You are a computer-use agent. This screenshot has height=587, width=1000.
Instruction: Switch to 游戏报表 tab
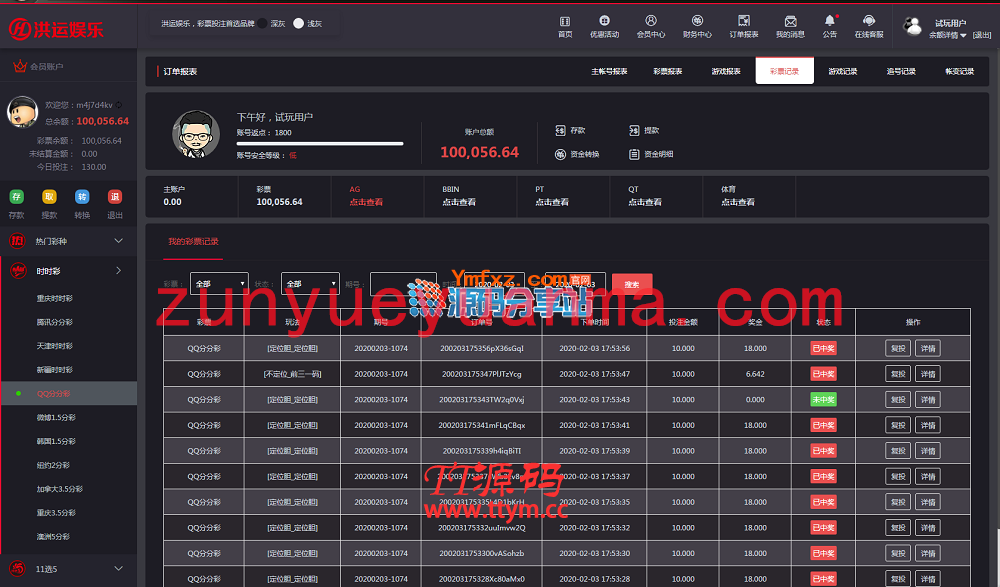point(726,71)
